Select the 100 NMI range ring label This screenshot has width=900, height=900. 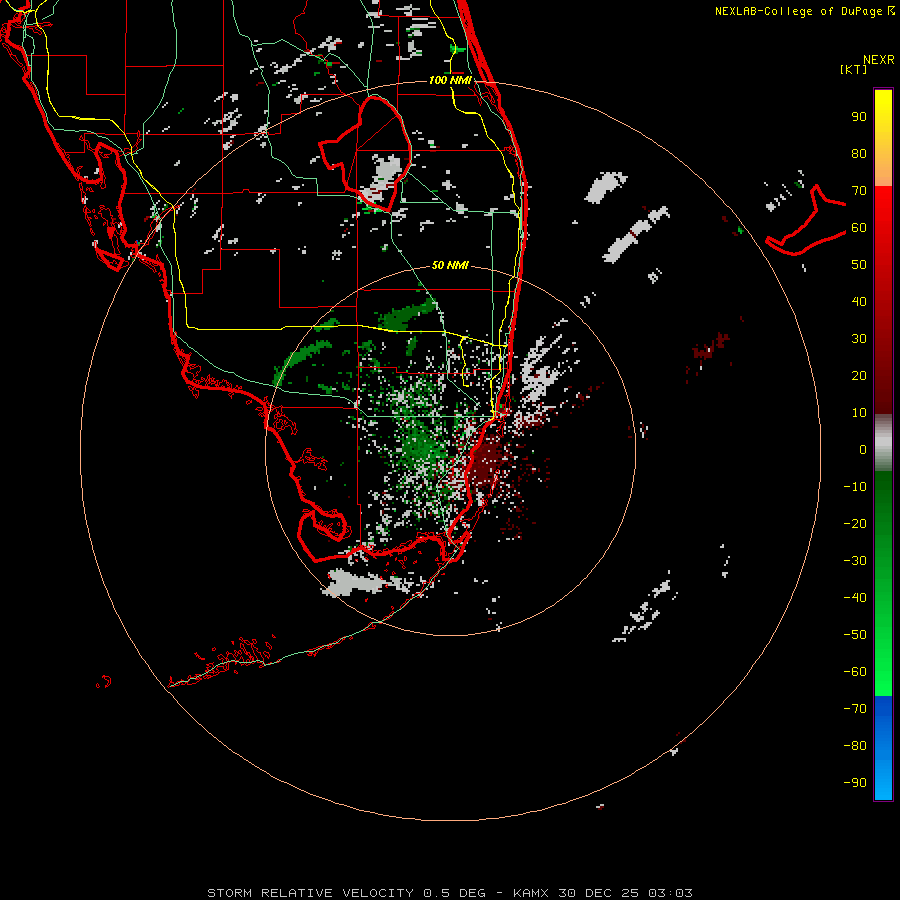tap(451, 80)
